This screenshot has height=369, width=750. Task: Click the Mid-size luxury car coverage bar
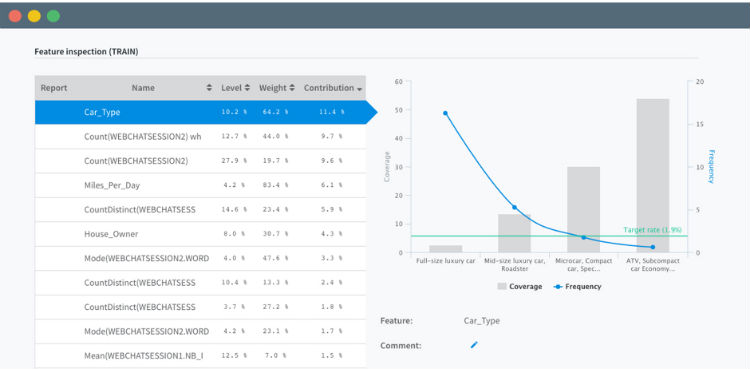[514, 233]
